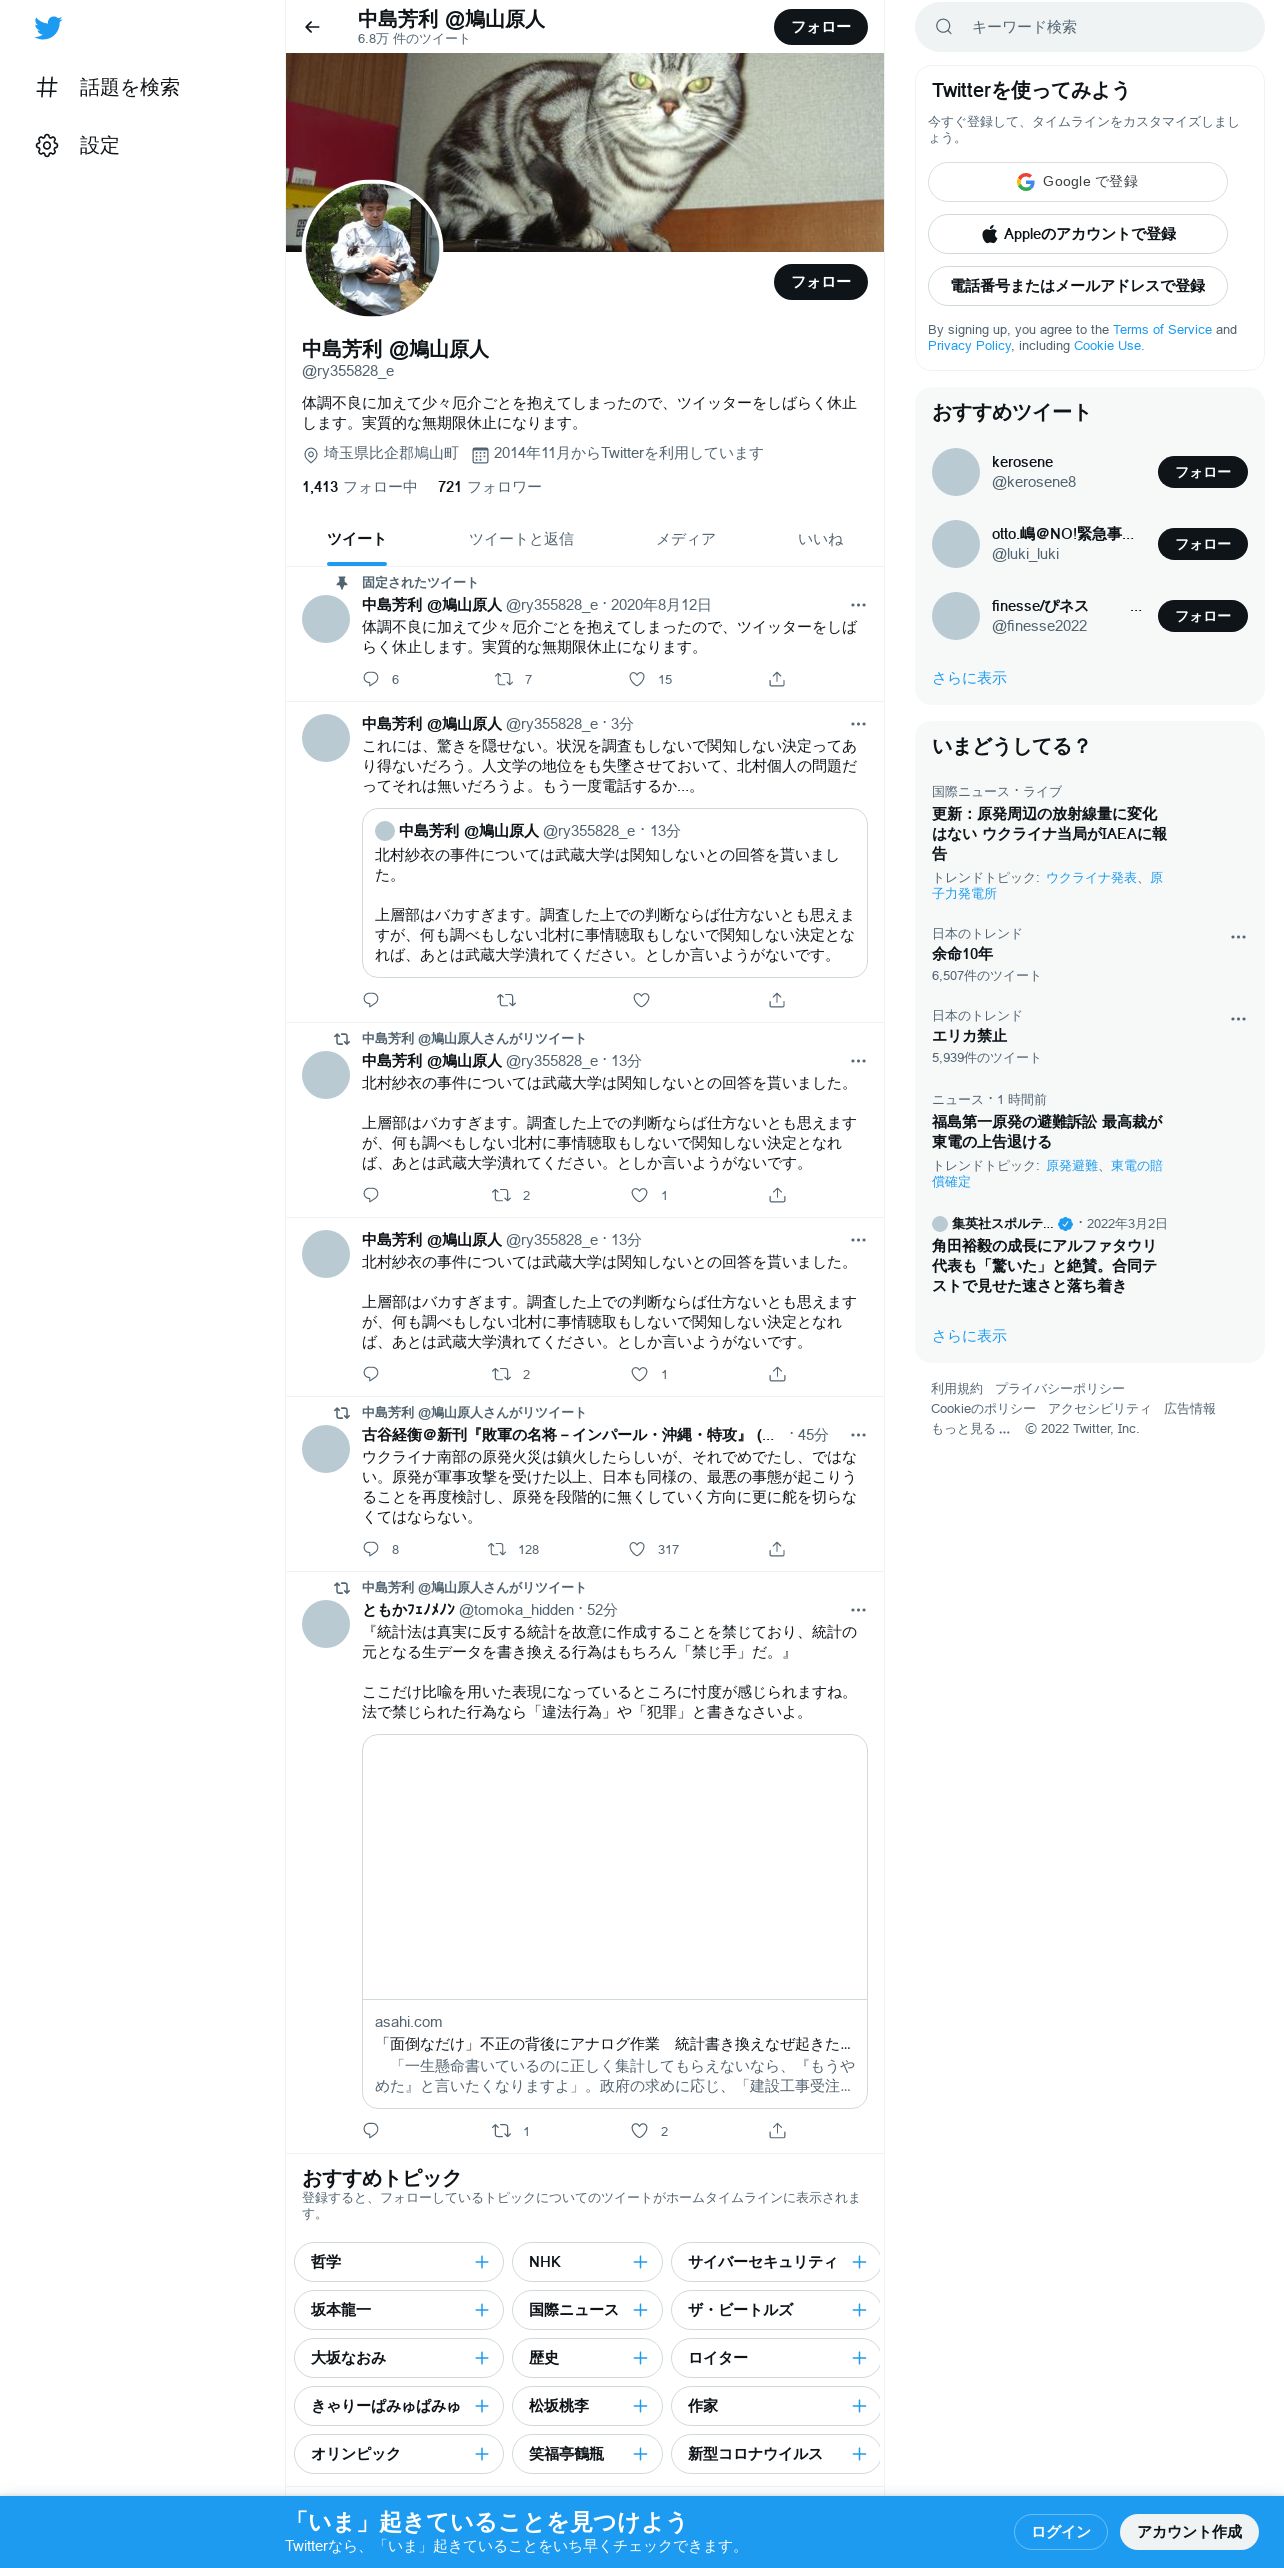
Task: Add the 坂本龍一 topic
Action: pos(482,2310)
